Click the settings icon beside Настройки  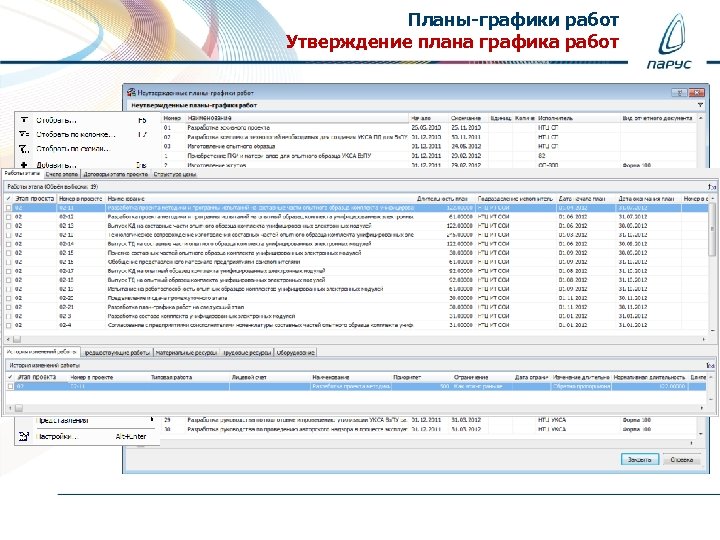tap(24, 436)
